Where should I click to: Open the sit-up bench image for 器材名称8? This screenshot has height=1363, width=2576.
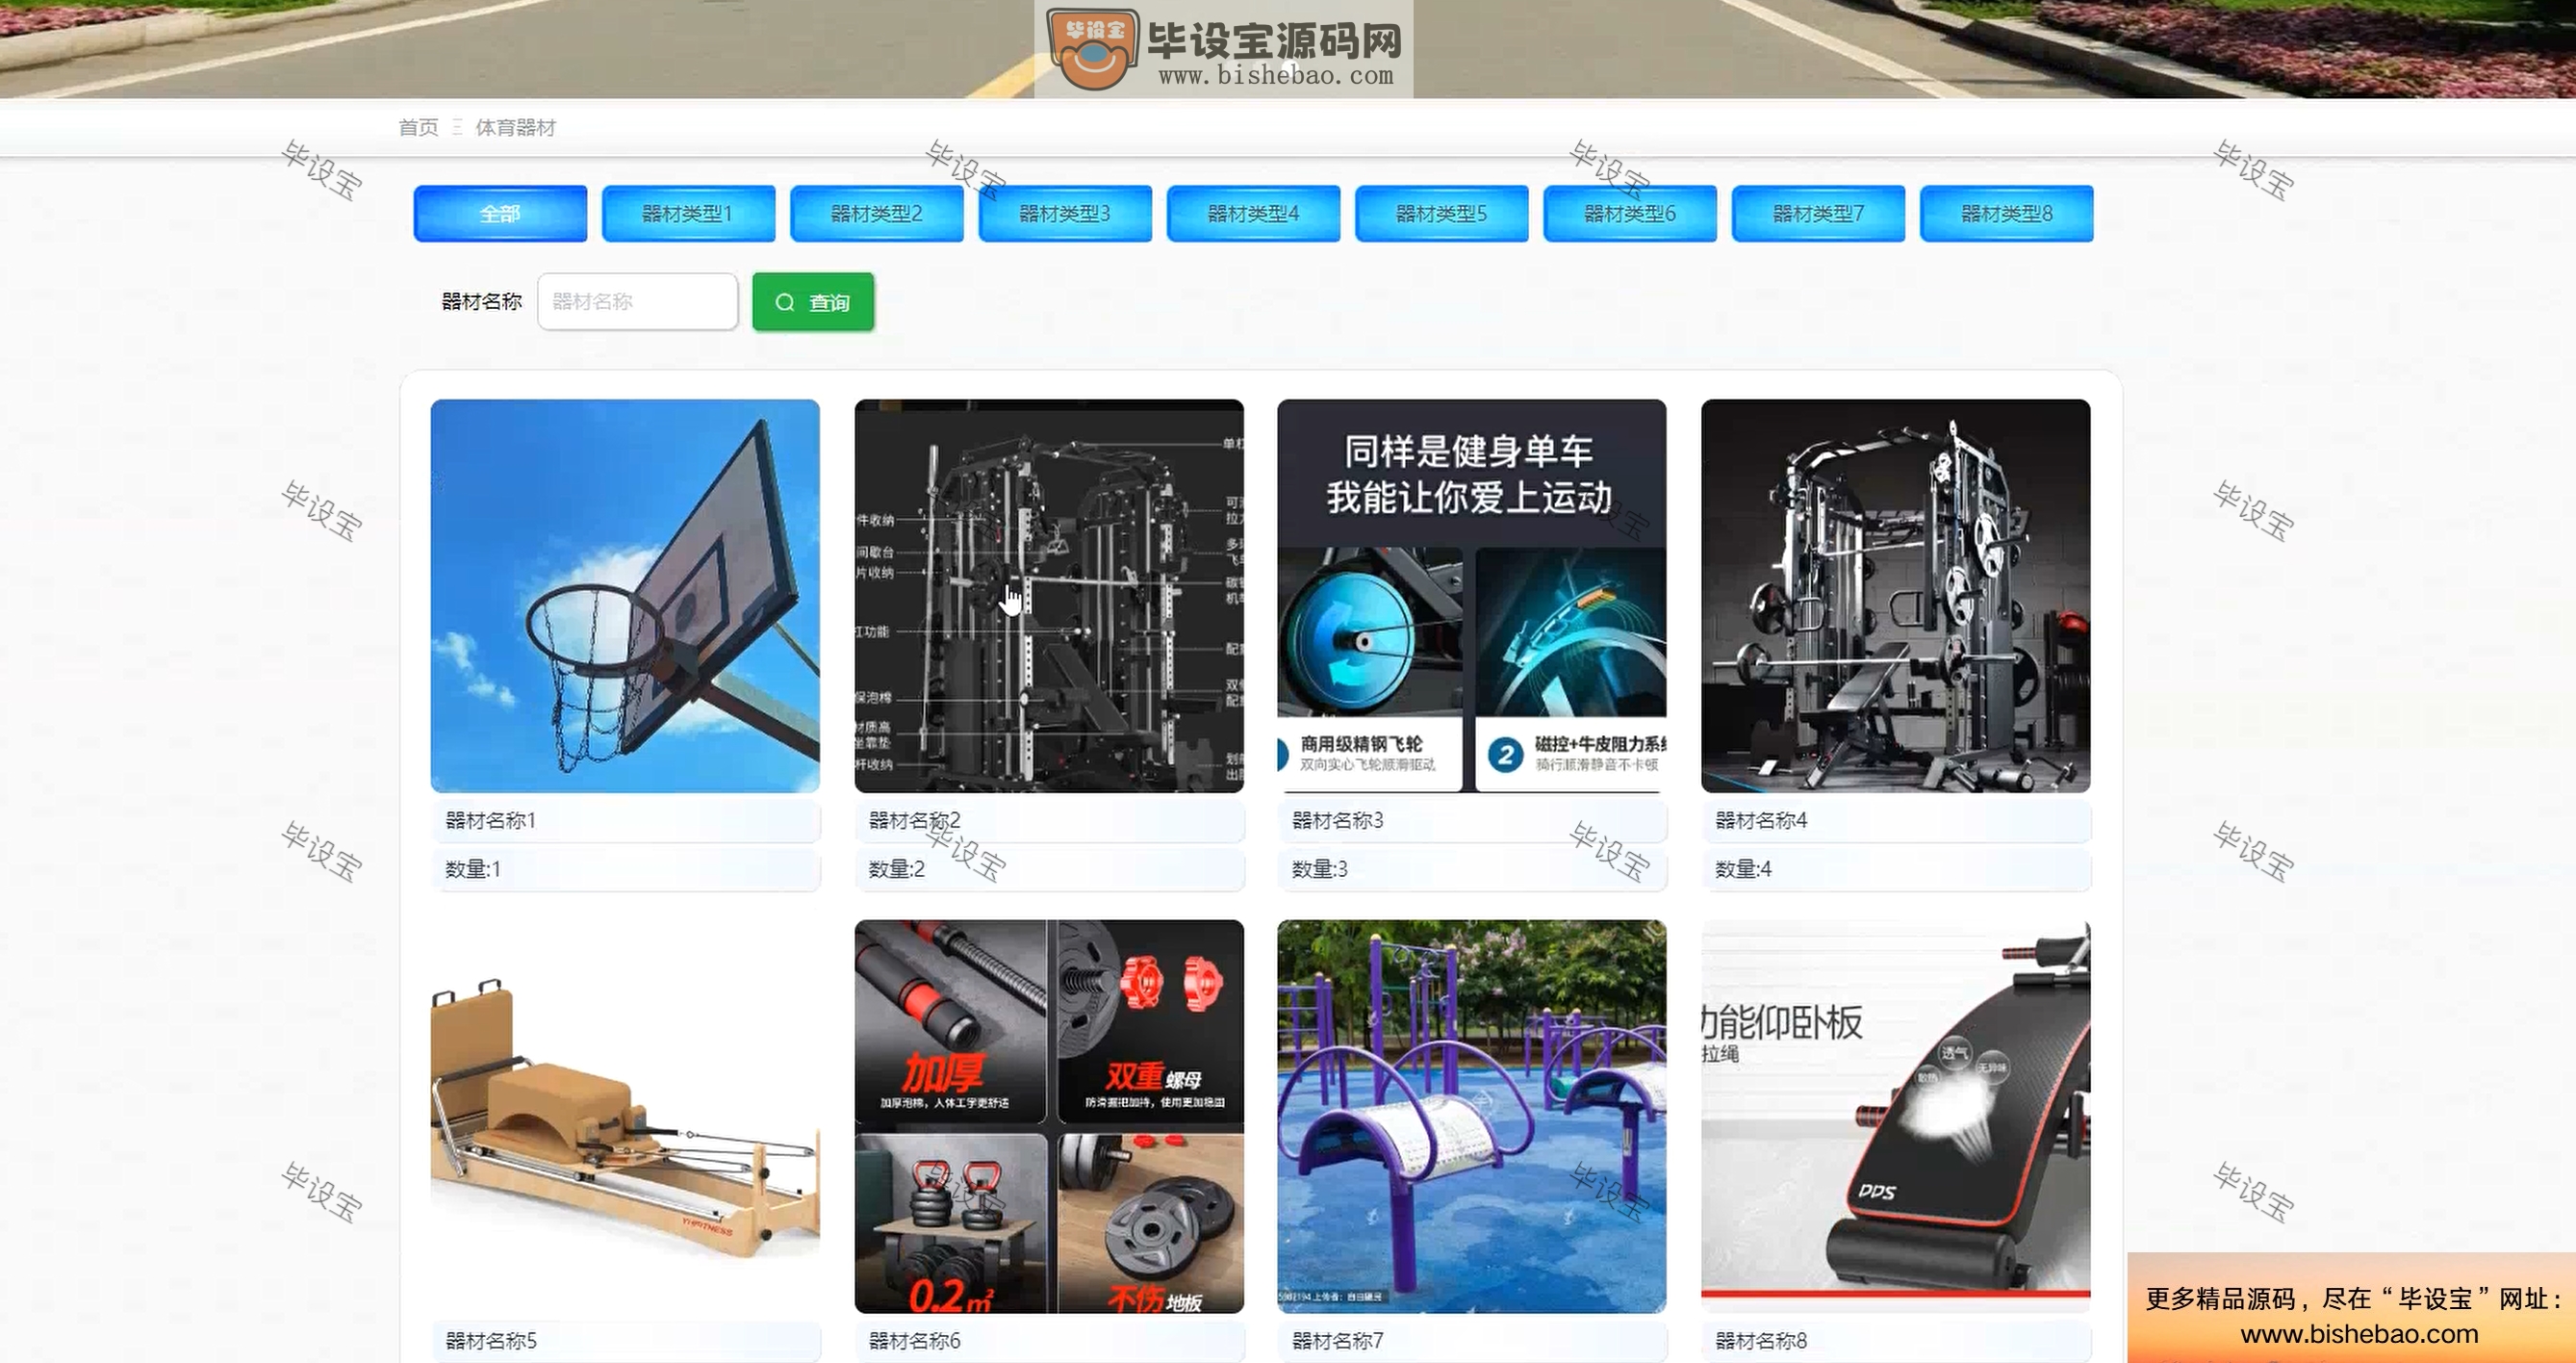pyautogui.click(x=1896, y=1116)
